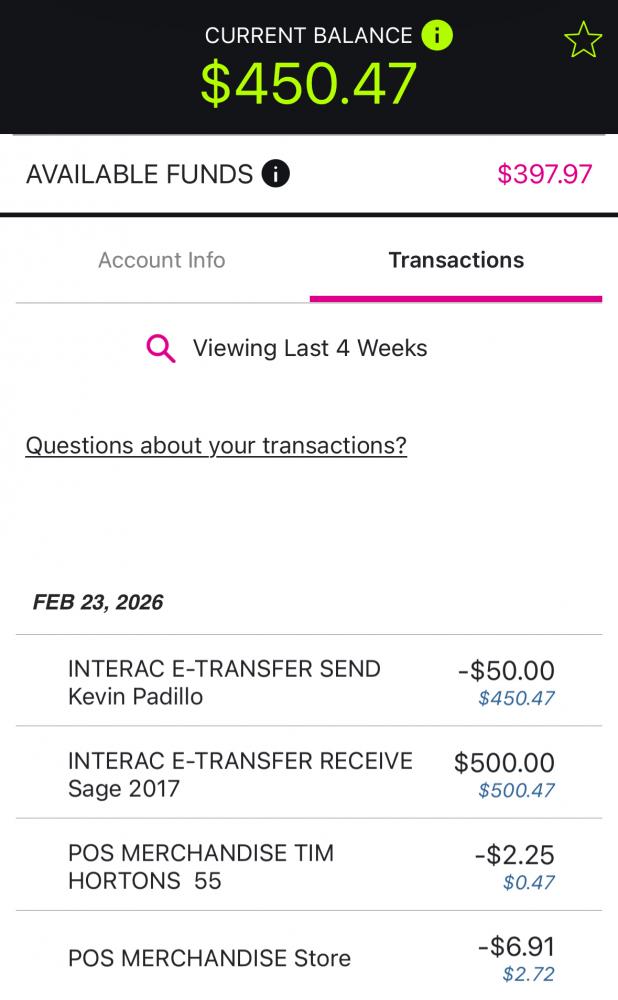618x1000 pixels.
Task: Open "Questions about your transactions?" link
Action: click(216, 445)
